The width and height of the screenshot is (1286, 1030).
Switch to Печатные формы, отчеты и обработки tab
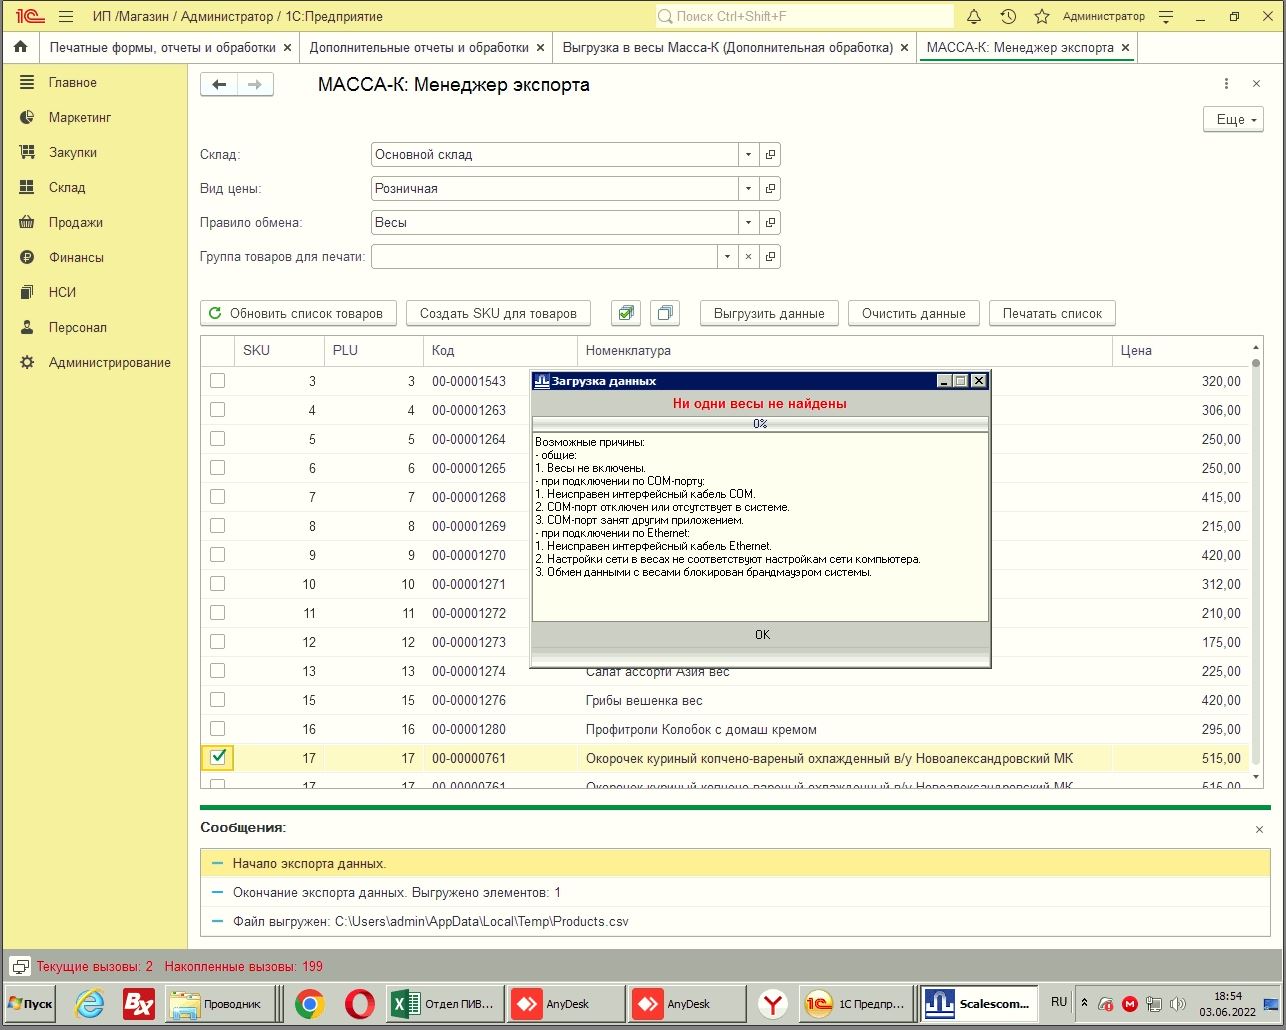(x=163, y=47)
